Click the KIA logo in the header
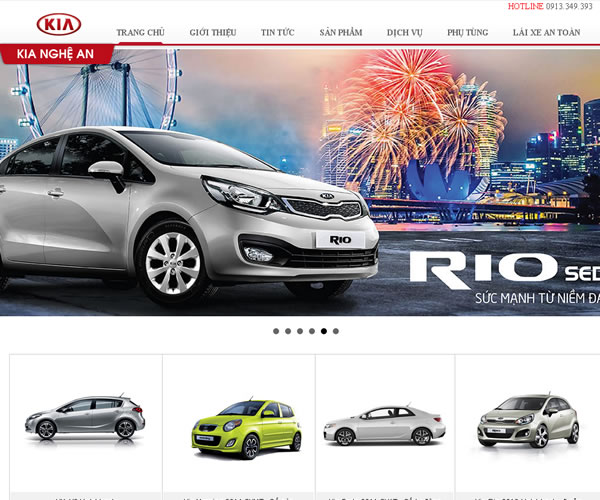This screenshot has width=600, height=500. click(60, 24)
